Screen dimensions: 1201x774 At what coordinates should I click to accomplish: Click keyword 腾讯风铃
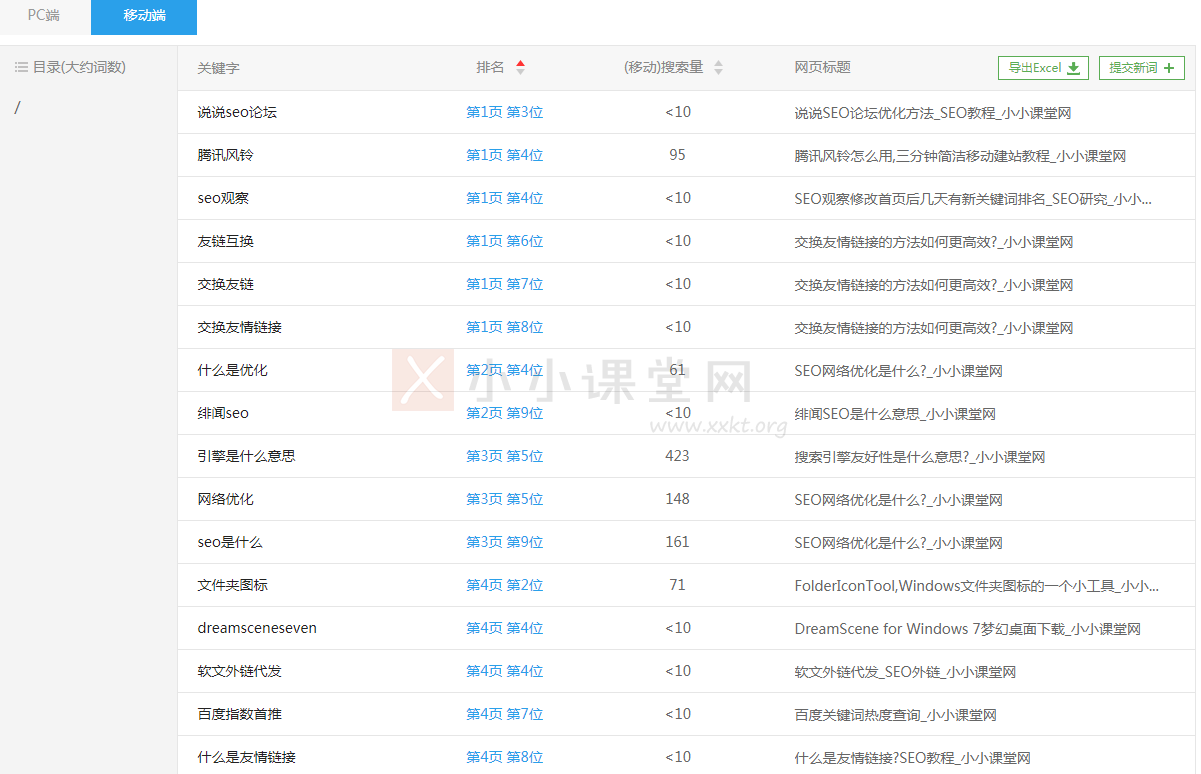pos(225,156)
